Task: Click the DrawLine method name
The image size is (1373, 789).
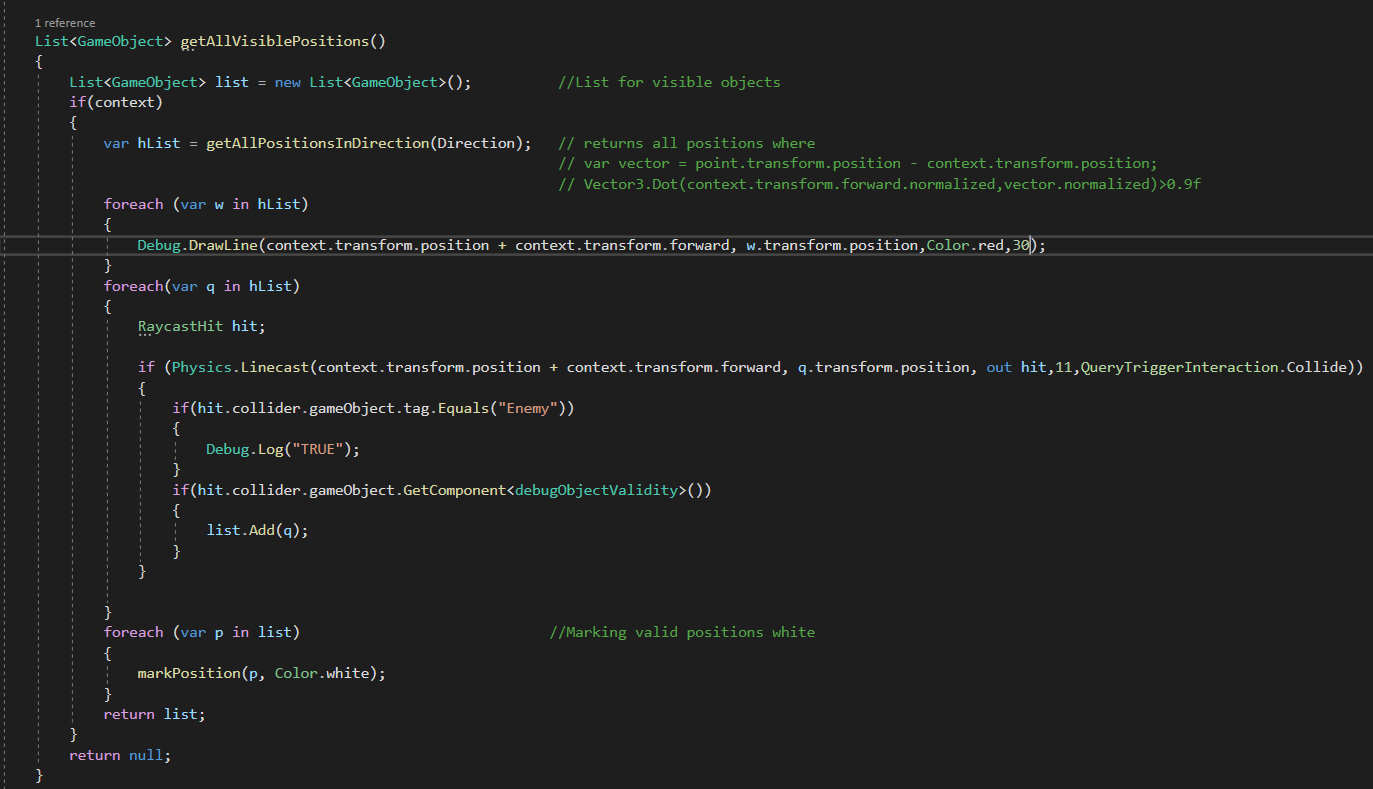Action: [223, 245]
